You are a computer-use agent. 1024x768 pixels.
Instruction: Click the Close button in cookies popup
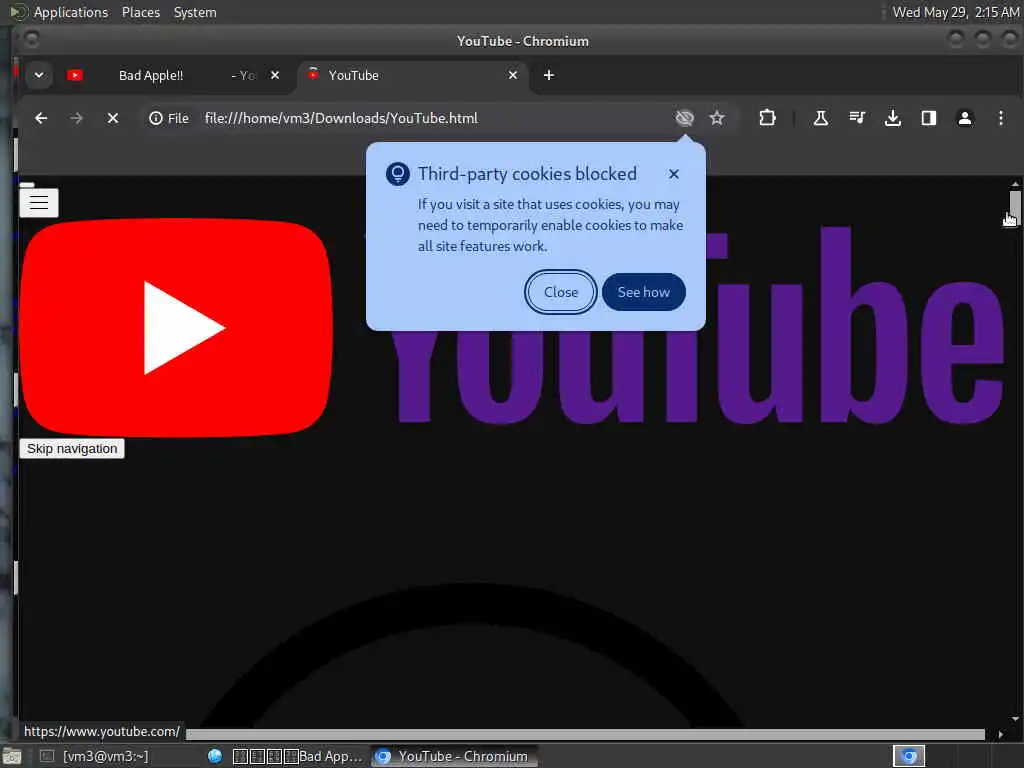[561, 292]
